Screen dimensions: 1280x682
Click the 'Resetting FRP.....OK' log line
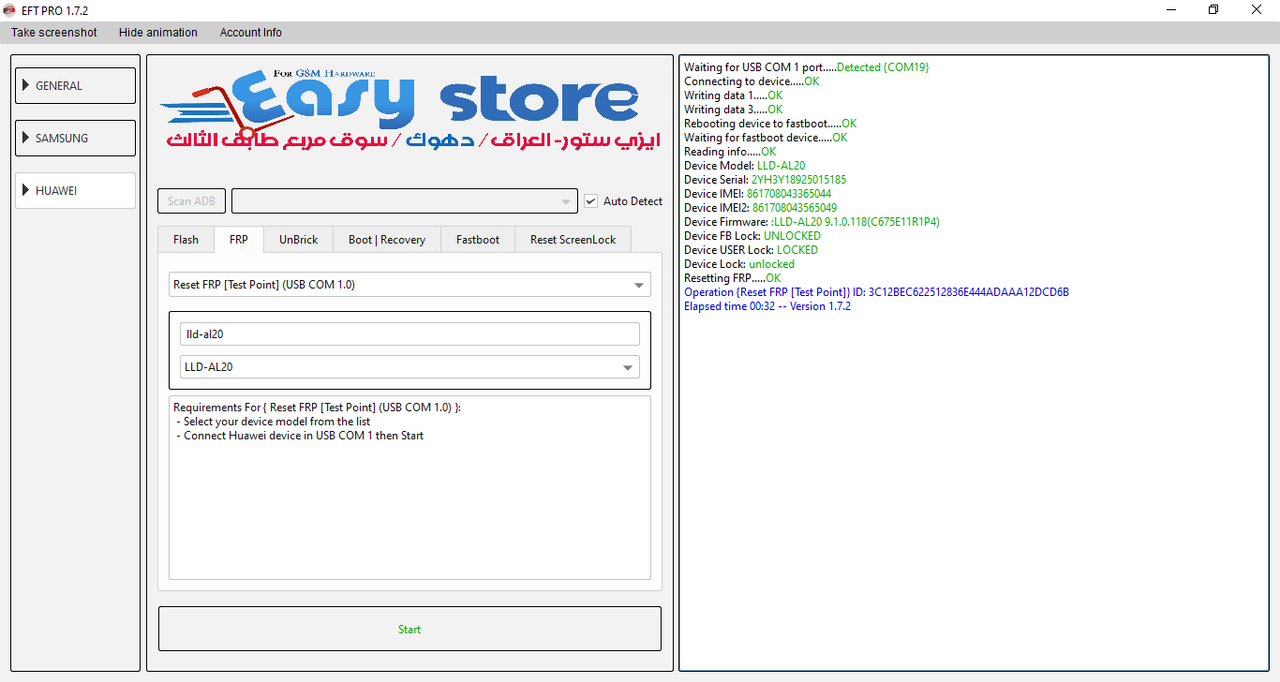pos(732,278)
